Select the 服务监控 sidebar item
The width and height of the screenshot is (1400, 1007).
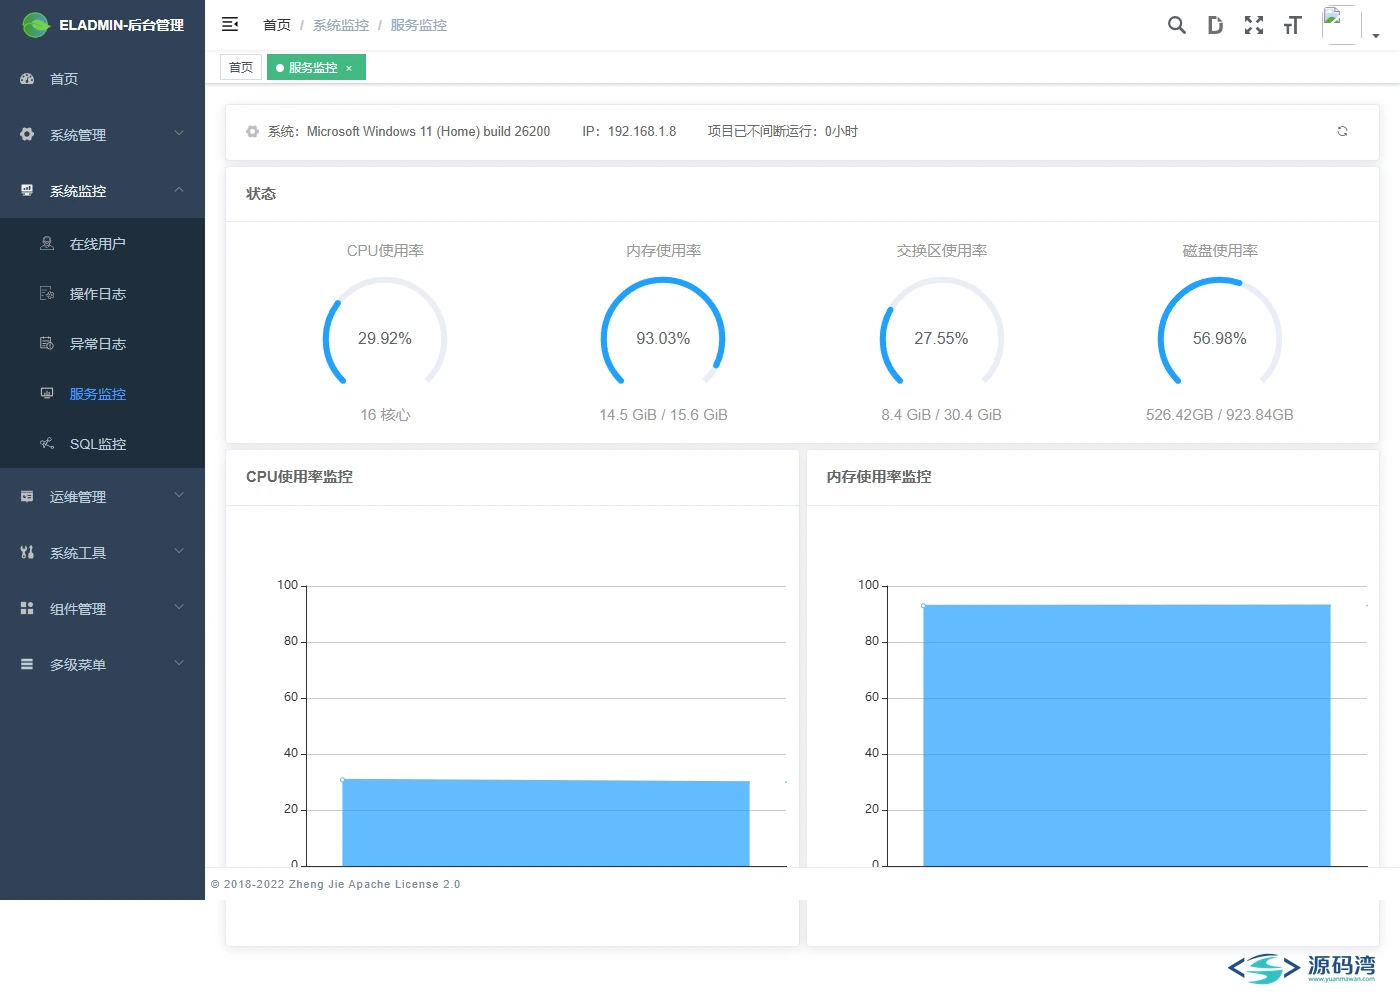[102, 393]
